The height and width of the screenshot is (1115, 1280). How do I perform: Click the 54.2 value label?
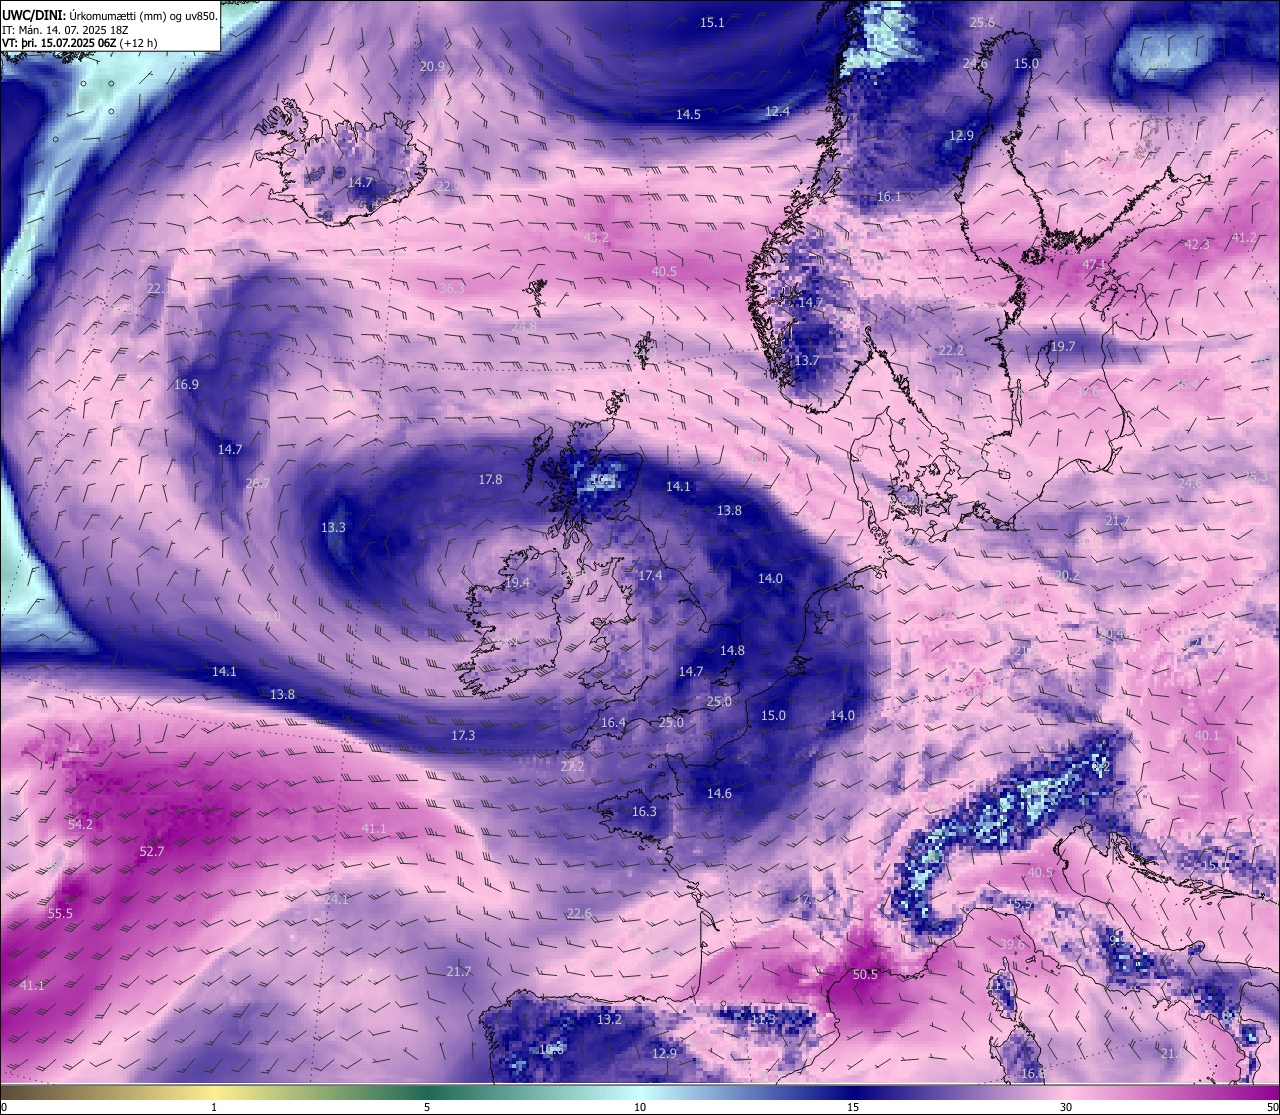click(80, 824)
